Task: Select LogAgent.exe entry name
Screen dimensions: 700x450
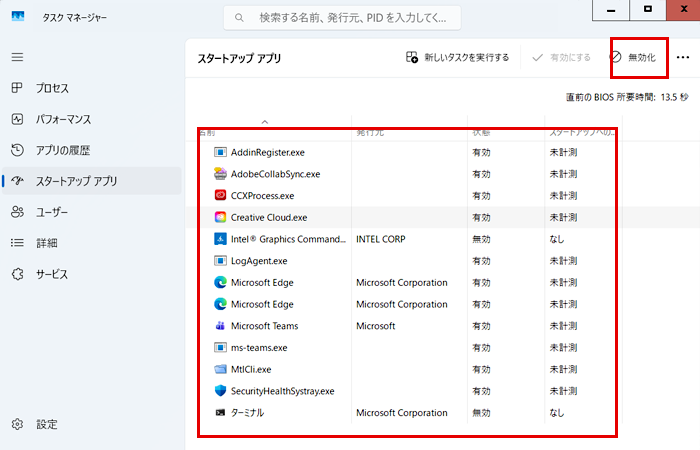Action: point(259,261)
